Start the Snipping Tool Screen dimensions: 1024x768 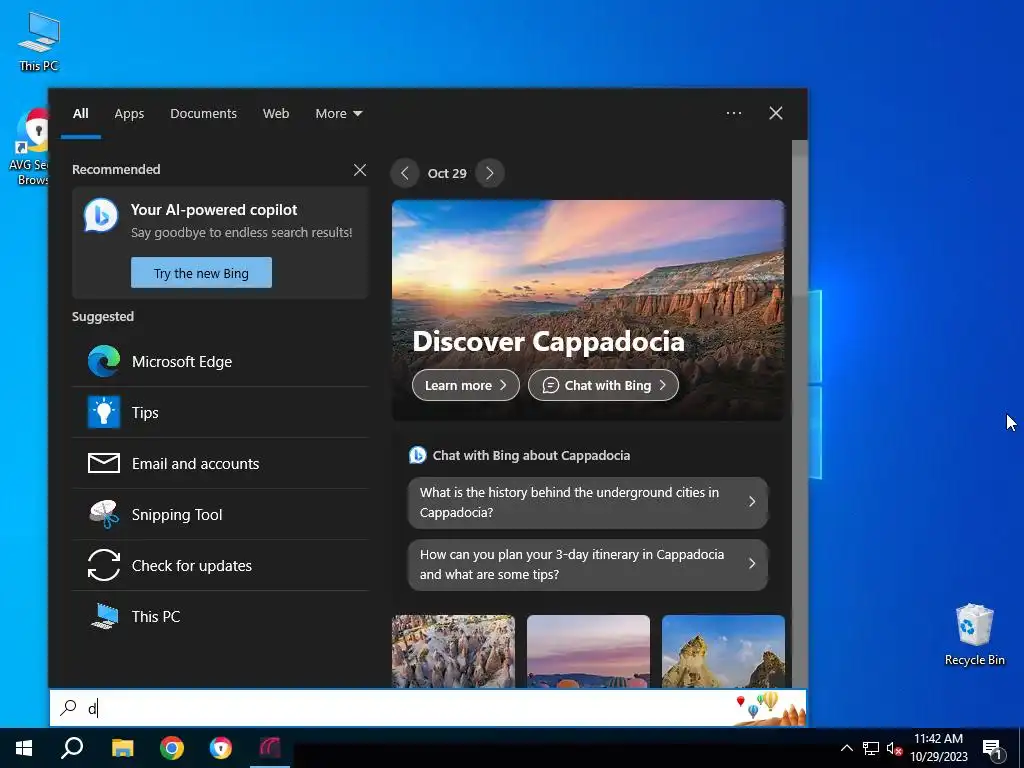click(220, 514)
